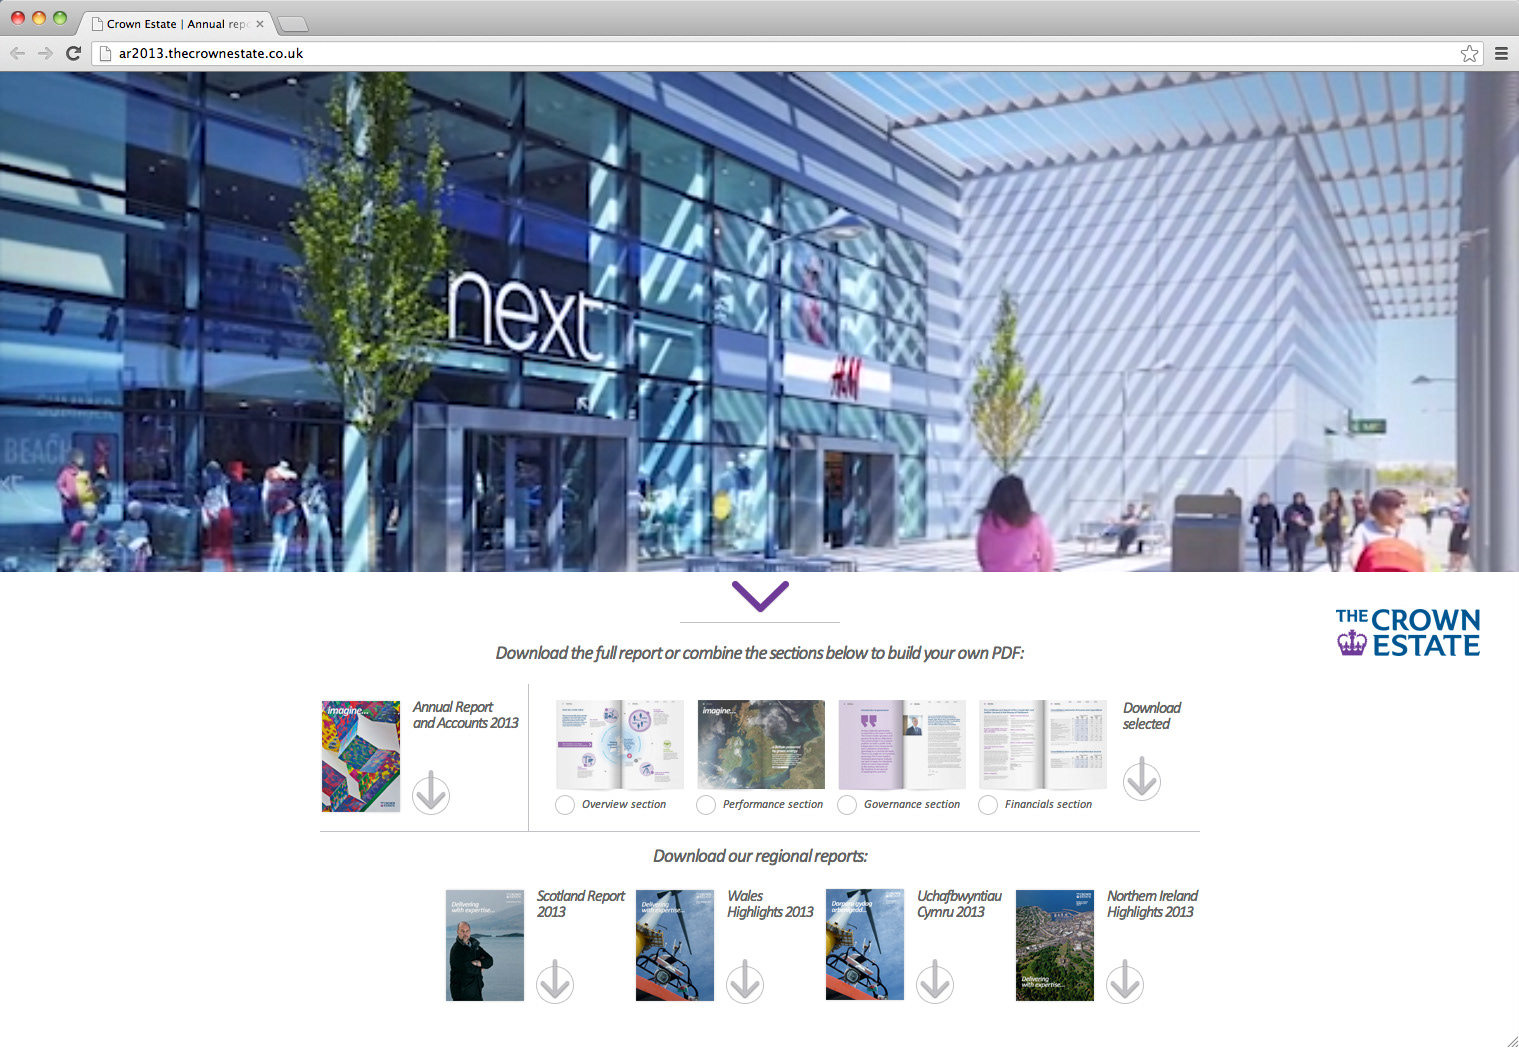Open the Wales Highlights cover thumbnail
This screenshot has height=1048, width=1519.
675,946
